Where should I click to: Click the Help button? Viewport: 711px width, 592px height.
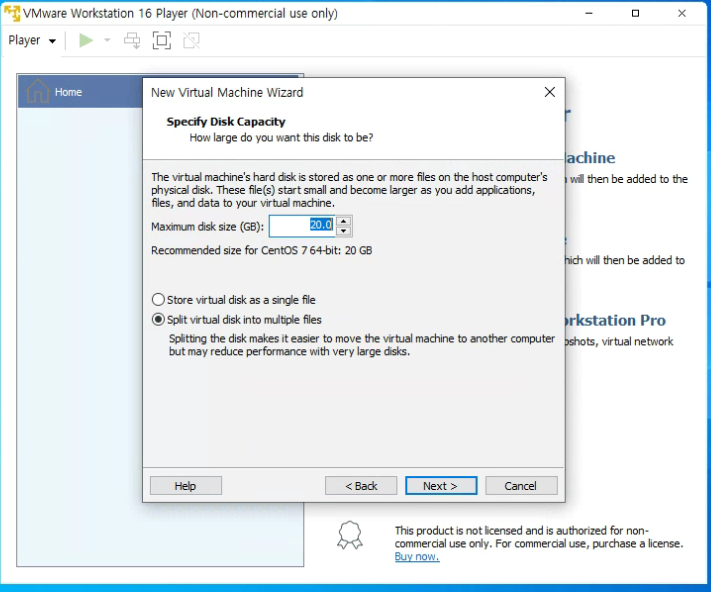tap(185, 485)
